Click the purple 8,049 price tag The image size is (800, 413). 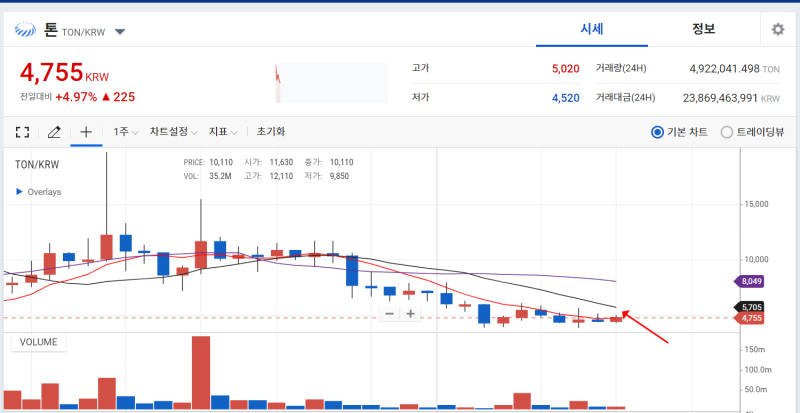[x=748, y=281]
